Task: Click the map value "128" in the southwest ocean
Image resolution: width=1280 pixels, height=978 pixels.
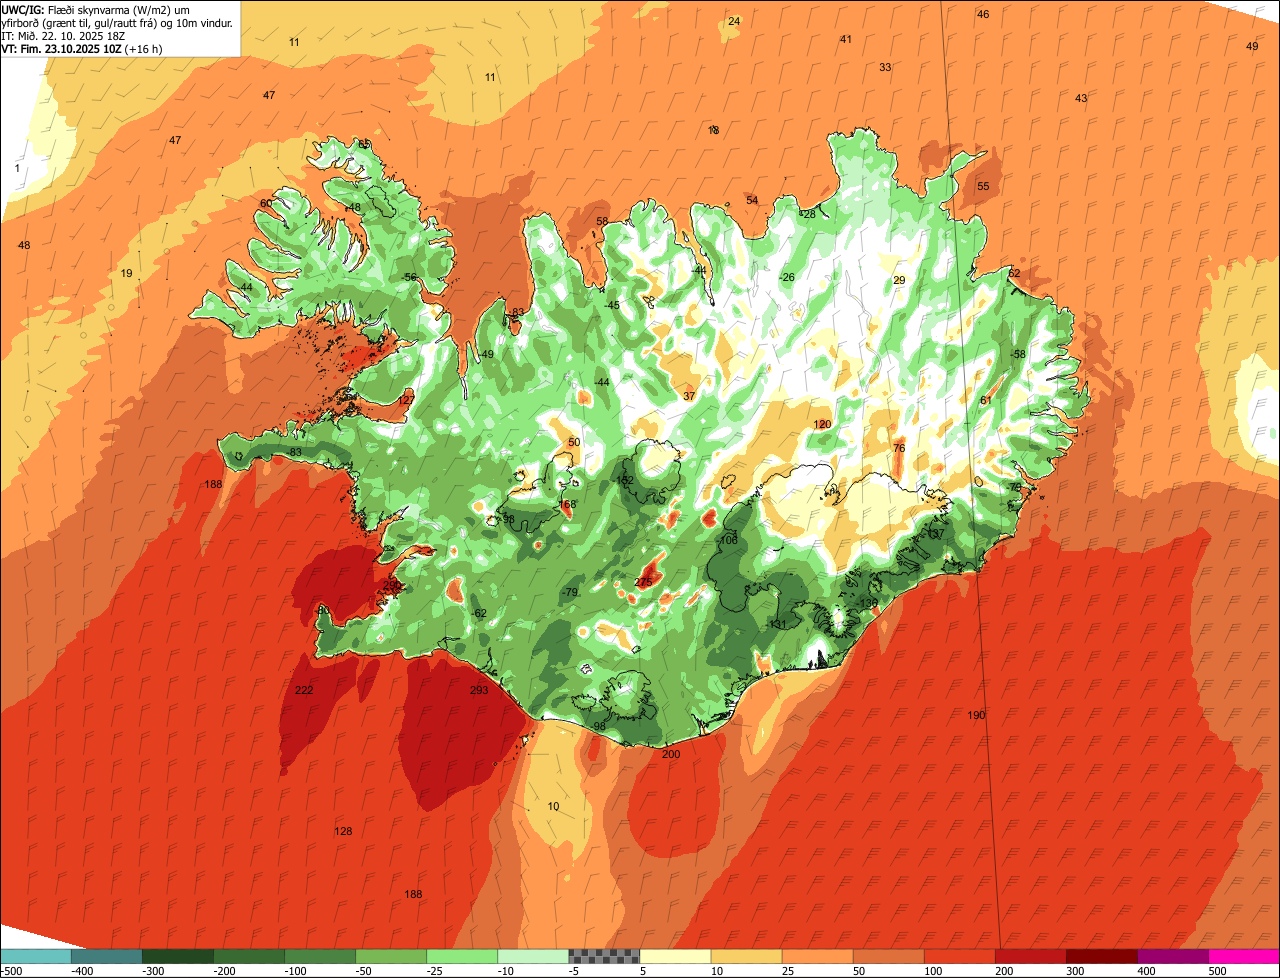Action: point(343,831)
